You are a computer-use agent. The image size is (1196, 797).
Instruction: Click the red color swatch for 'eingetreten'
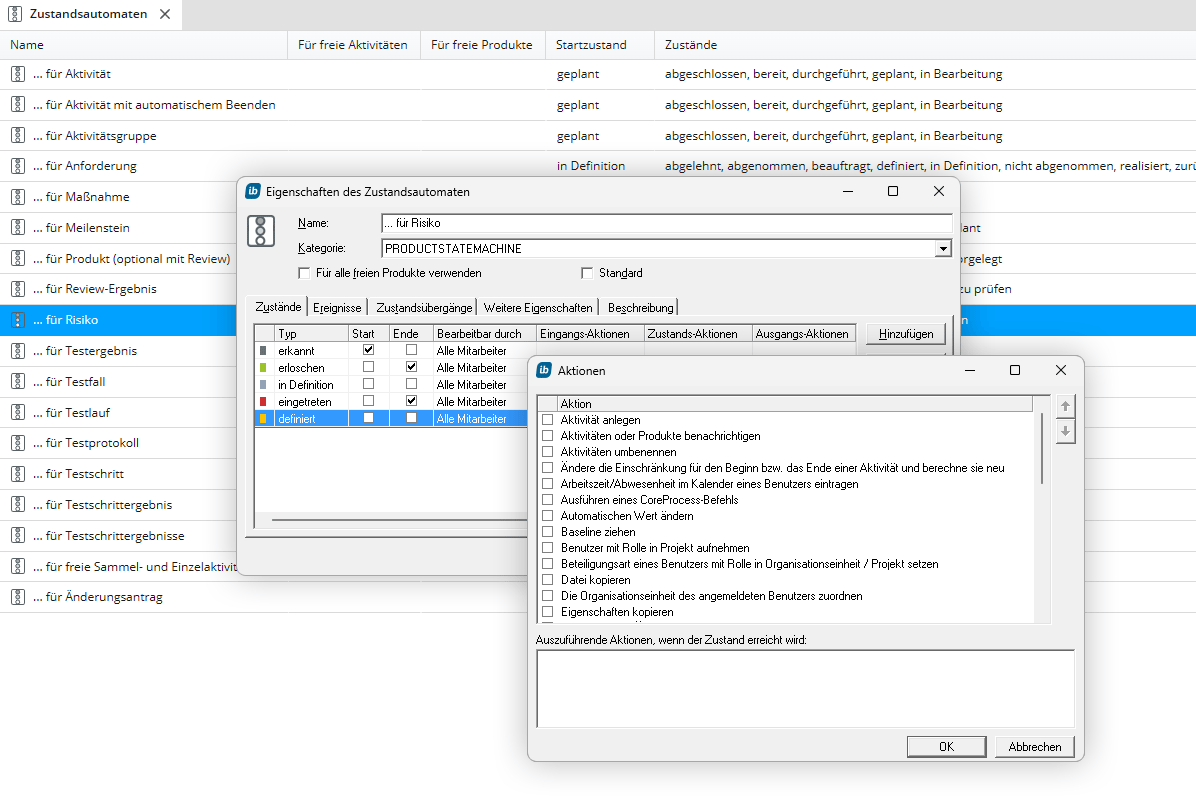coord(263,401)
